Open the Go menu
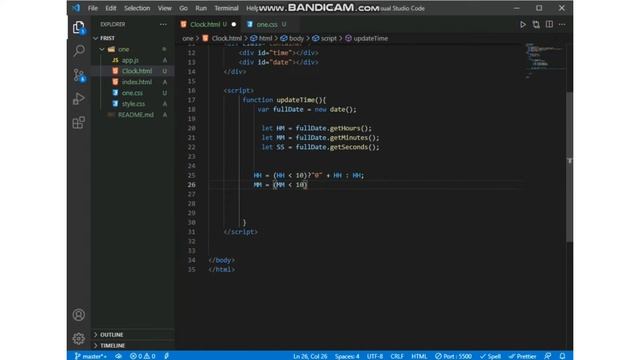Viewport: 640px width, 360px height. click(183, 8)
